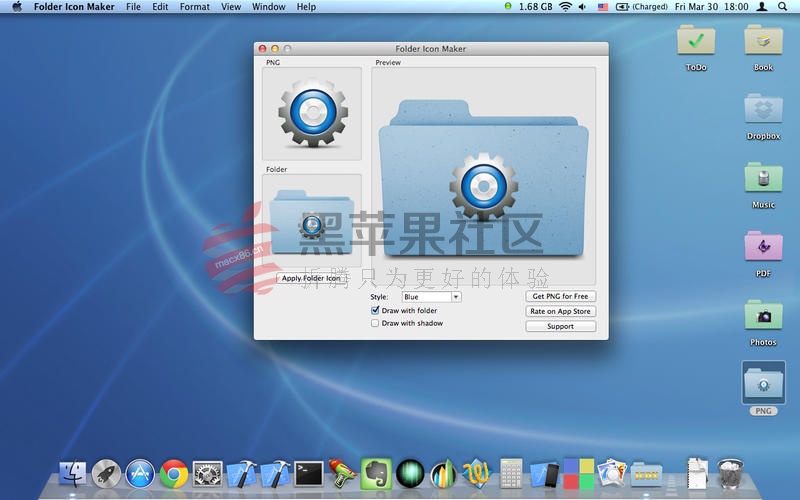
Task: Open the green waveform app in Dock
Action: click(x=410, y=473)
